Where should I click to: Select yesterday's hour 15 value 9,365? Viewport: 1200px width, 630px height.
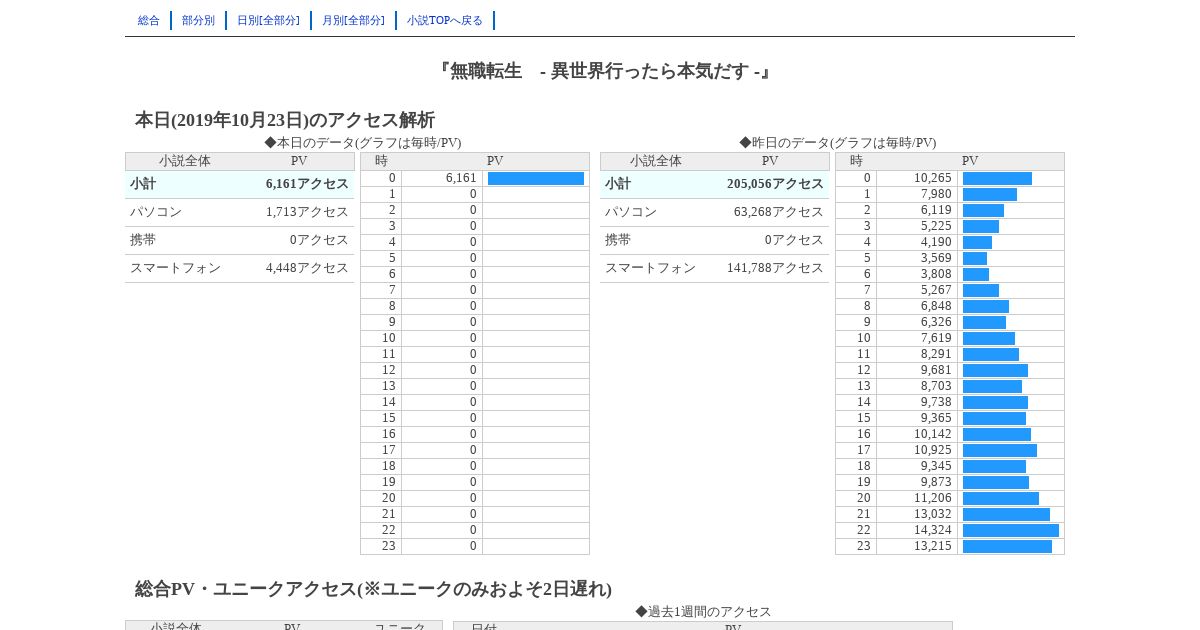tap(936, 418)
